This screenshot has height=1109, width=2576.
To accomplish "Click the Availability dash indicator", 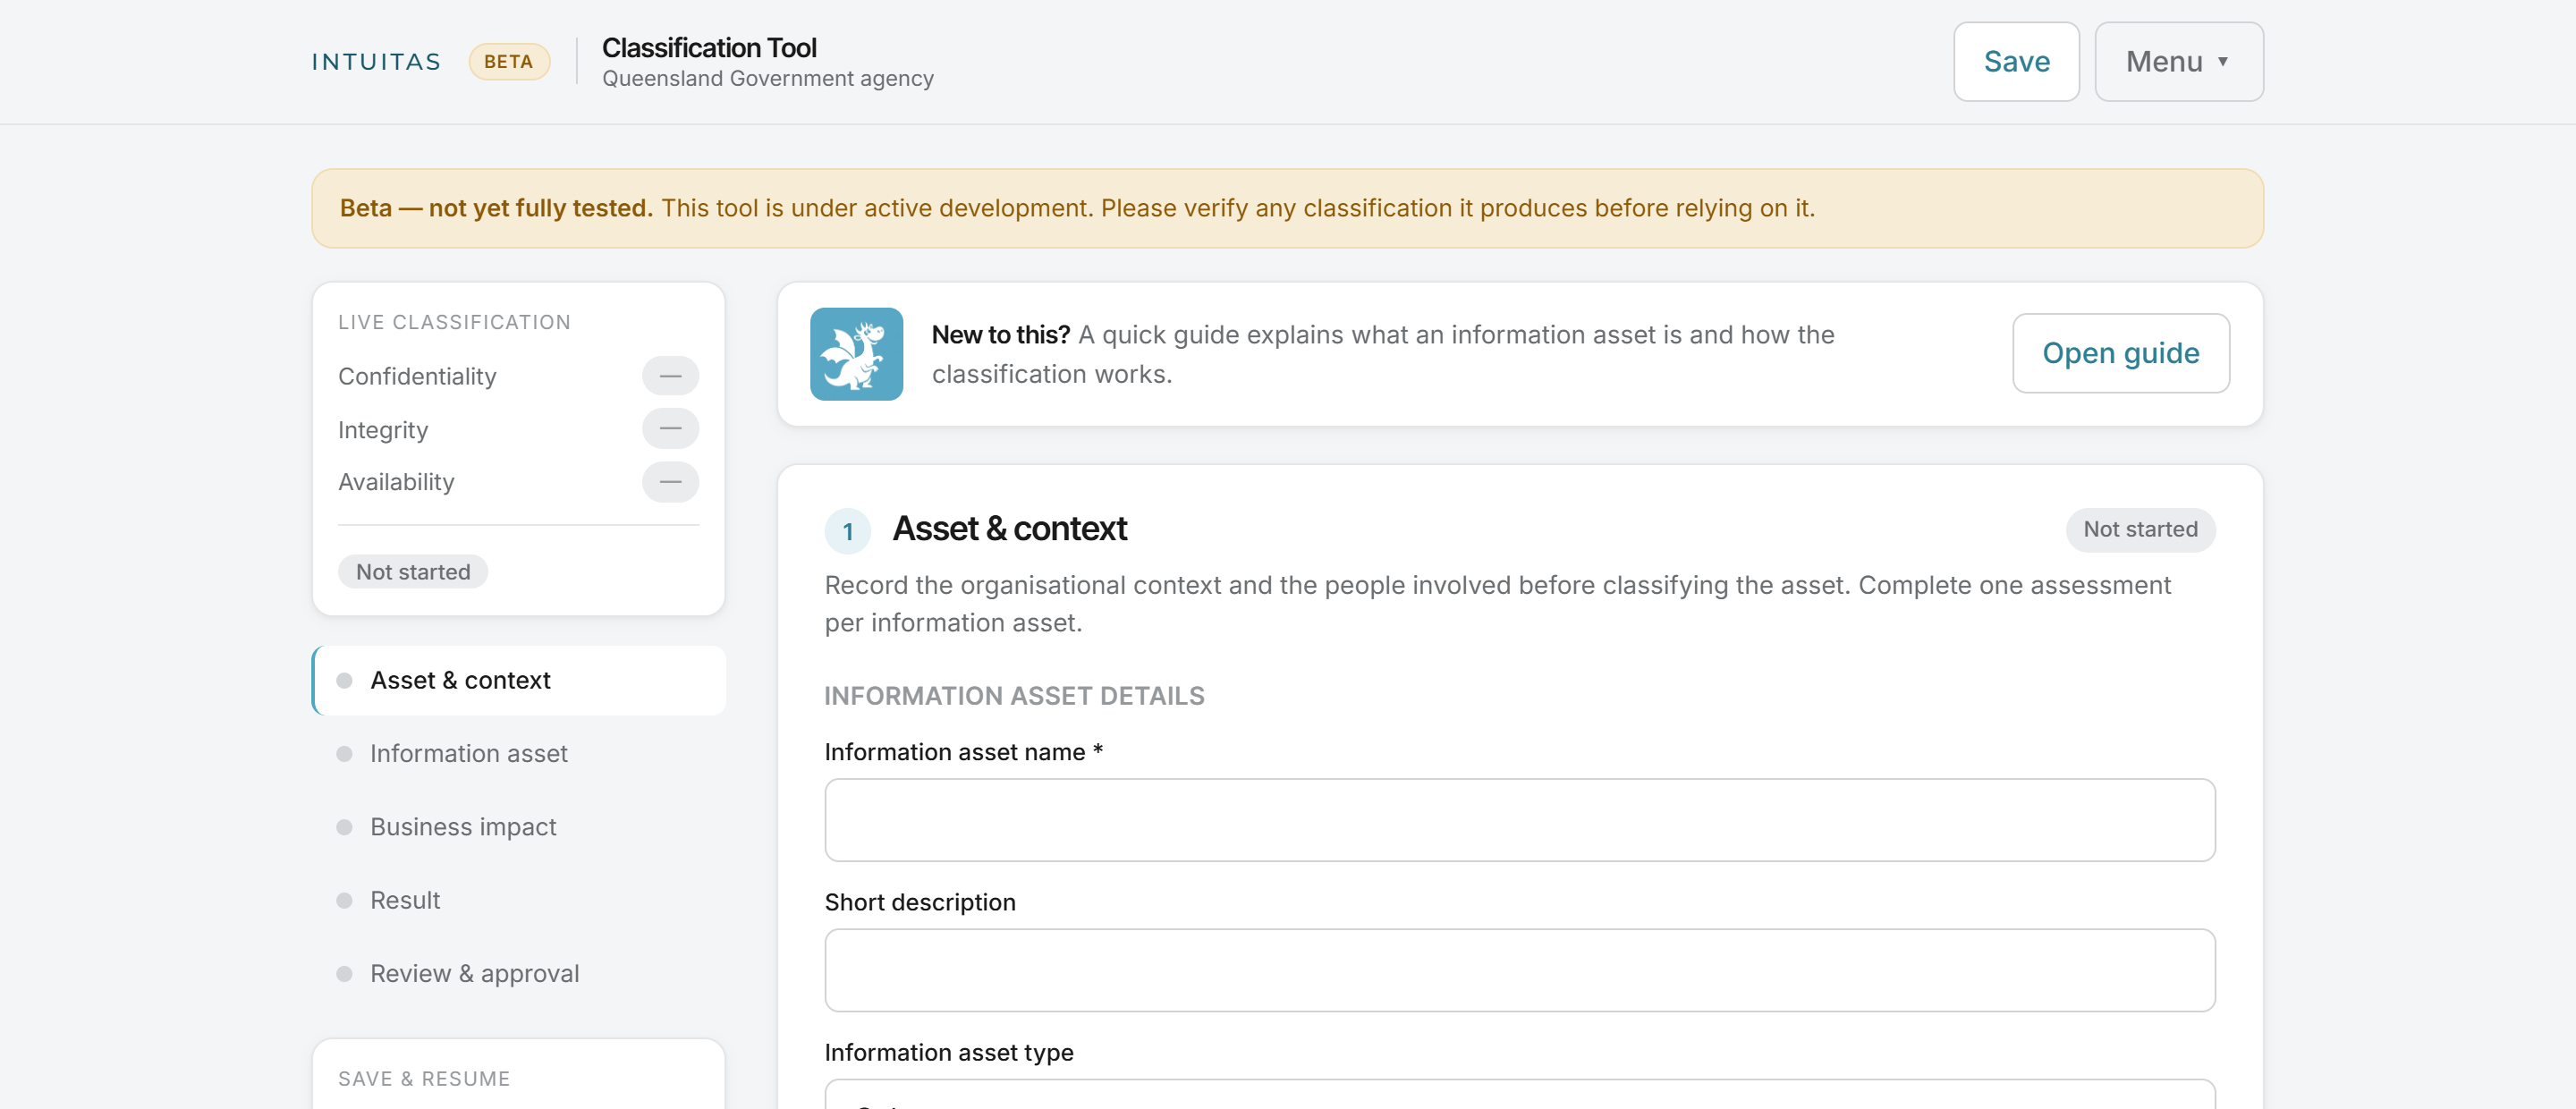I will [x=670, y=482].
